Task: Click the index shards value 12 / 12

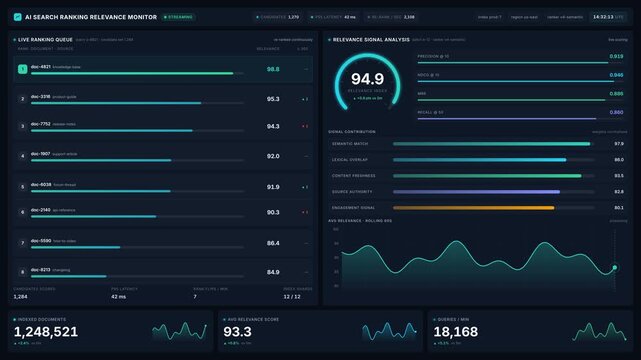Action: click(x=292, y=297)
